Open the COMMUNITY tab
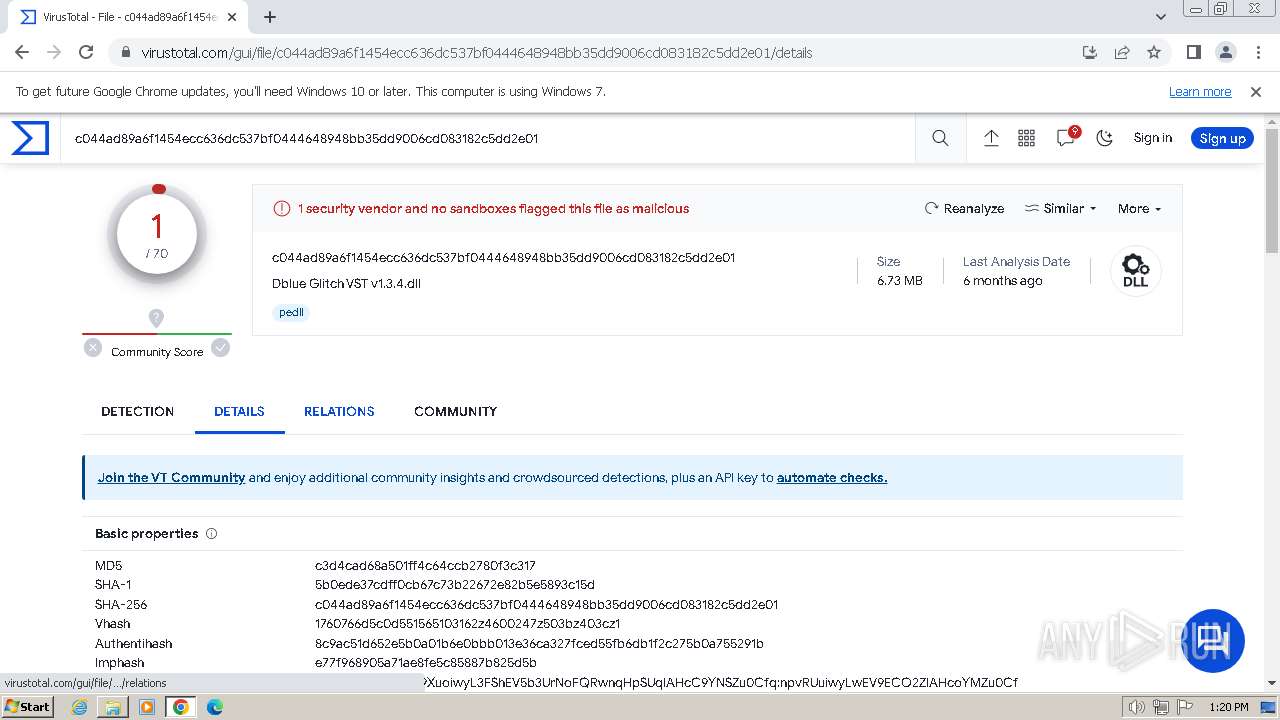 point(455,411)
